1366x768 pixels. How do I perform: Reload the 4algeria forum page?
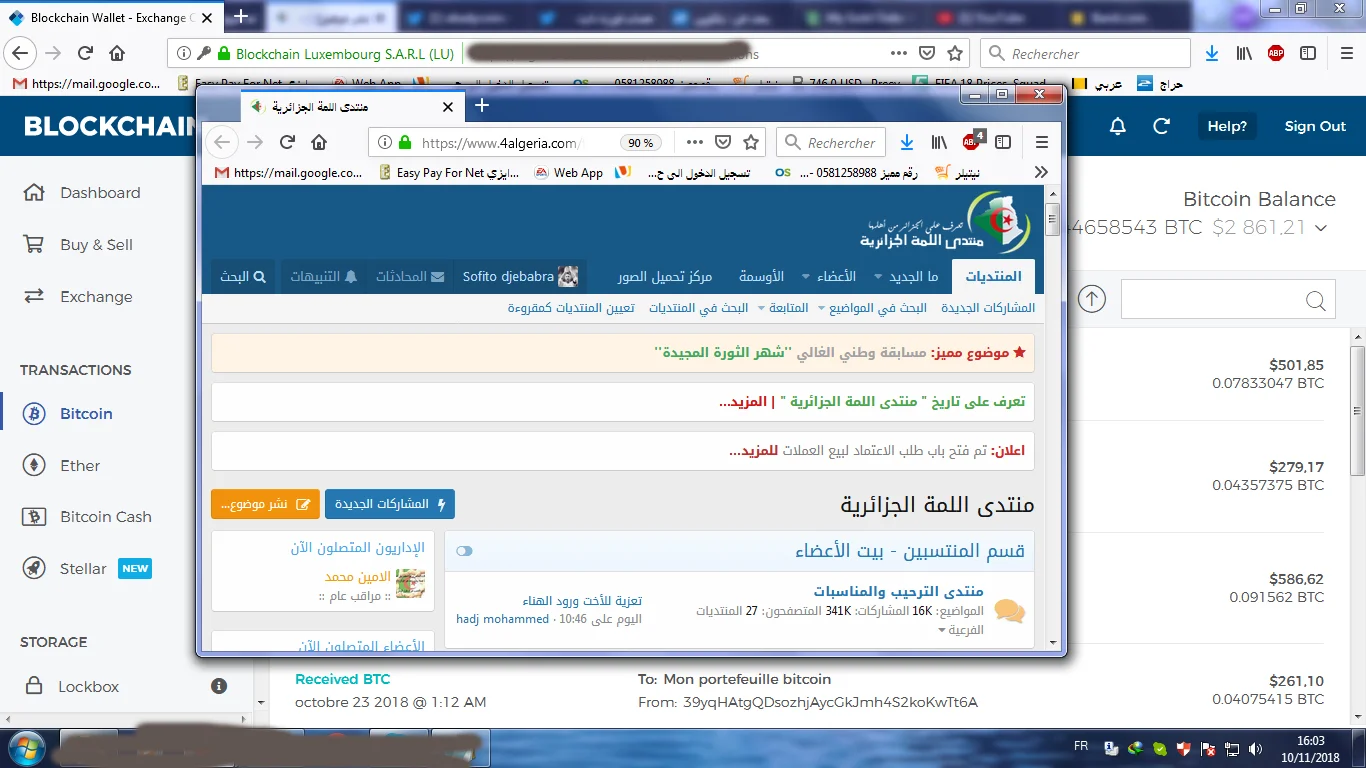[x=287, y=142]
